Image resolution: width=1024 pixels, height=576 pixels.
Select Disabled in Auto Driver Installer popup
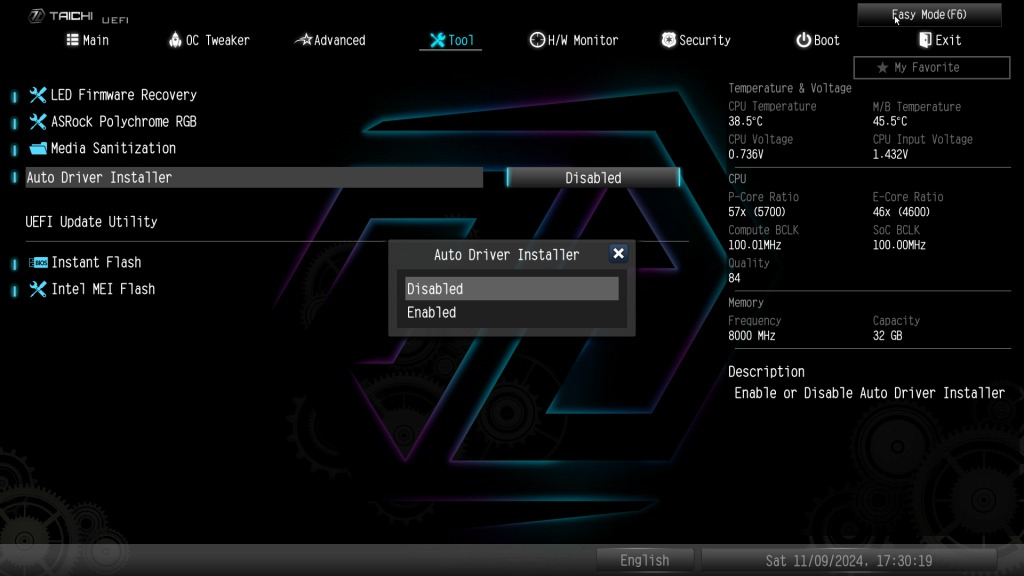click(x=511, y=289)
